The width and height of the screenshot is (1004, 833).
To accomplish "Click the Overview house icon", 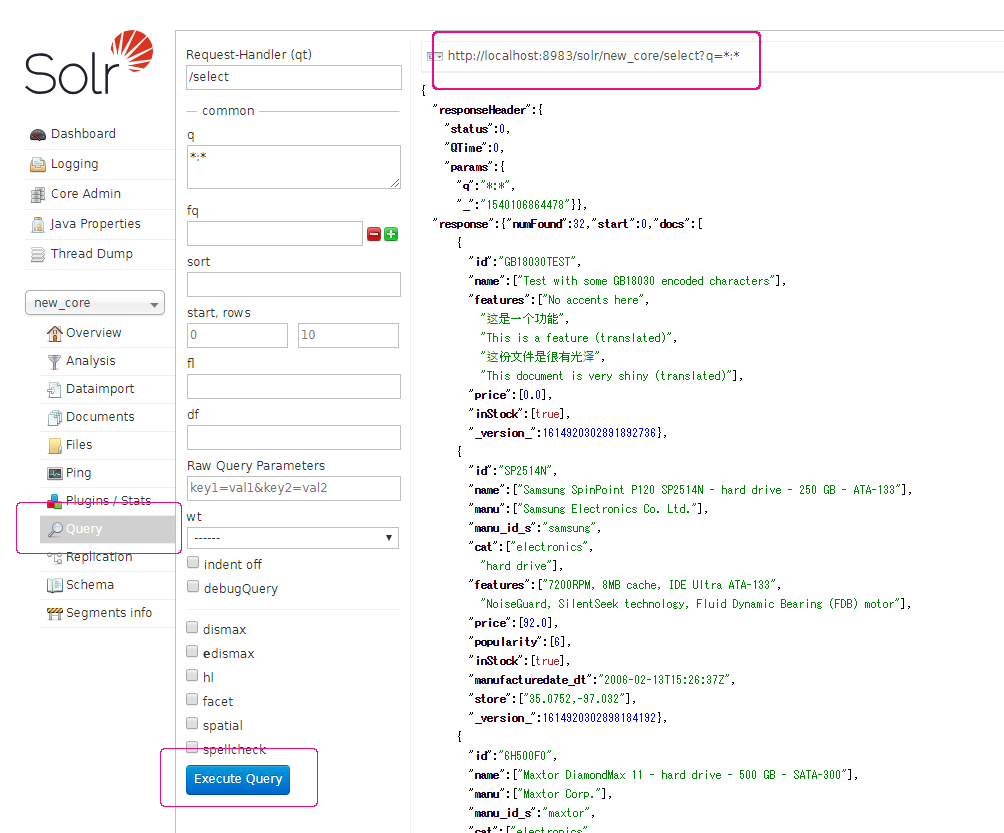I will click(54, 333).
